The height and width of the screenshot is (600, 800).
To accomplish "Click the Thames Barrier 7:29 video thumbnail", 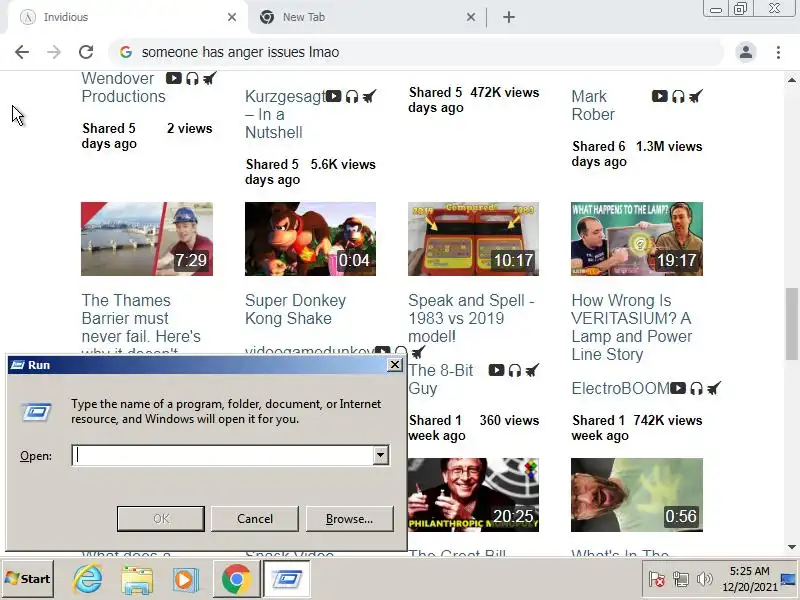I will [147, 239].
